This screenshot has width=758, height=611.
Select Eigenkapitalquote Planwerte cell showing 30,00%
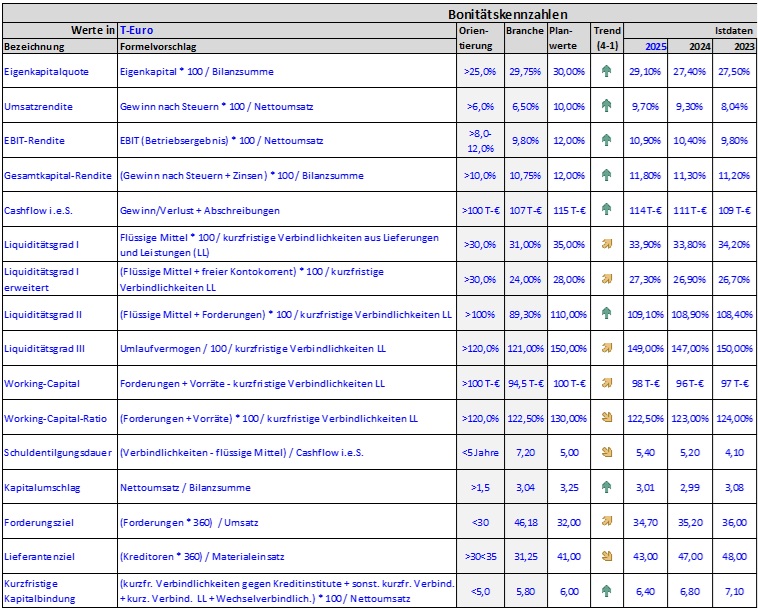point(568,72)
